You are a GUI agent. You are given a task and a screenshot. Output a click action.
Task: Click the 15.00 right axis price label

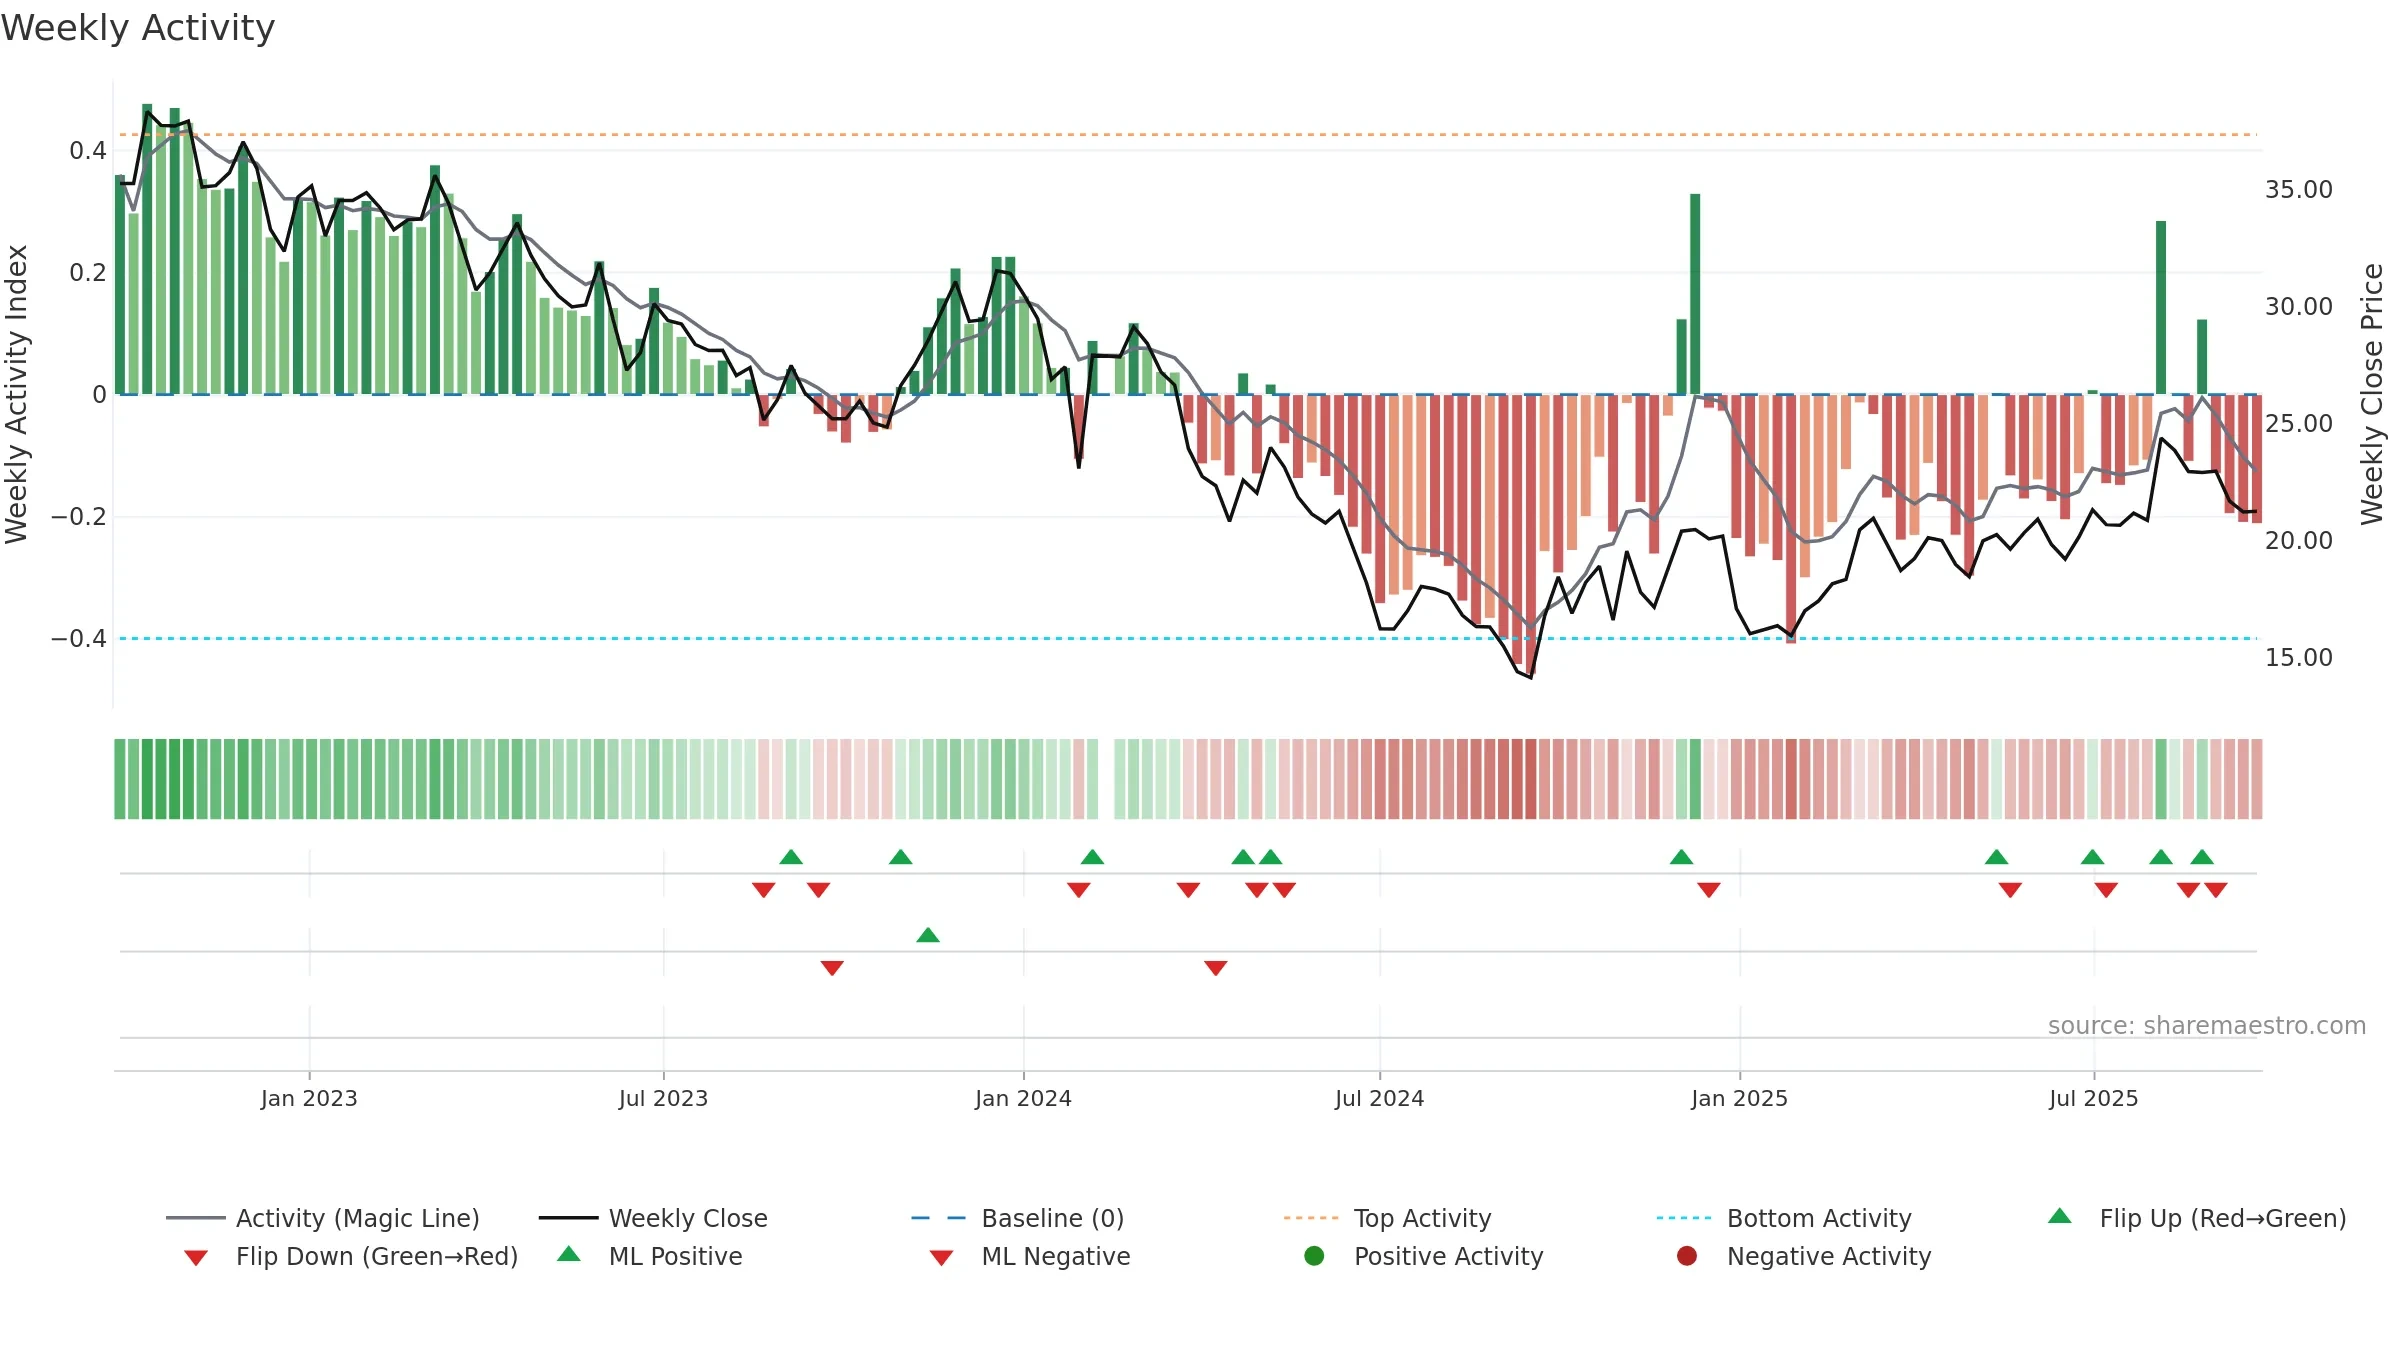2299,657
